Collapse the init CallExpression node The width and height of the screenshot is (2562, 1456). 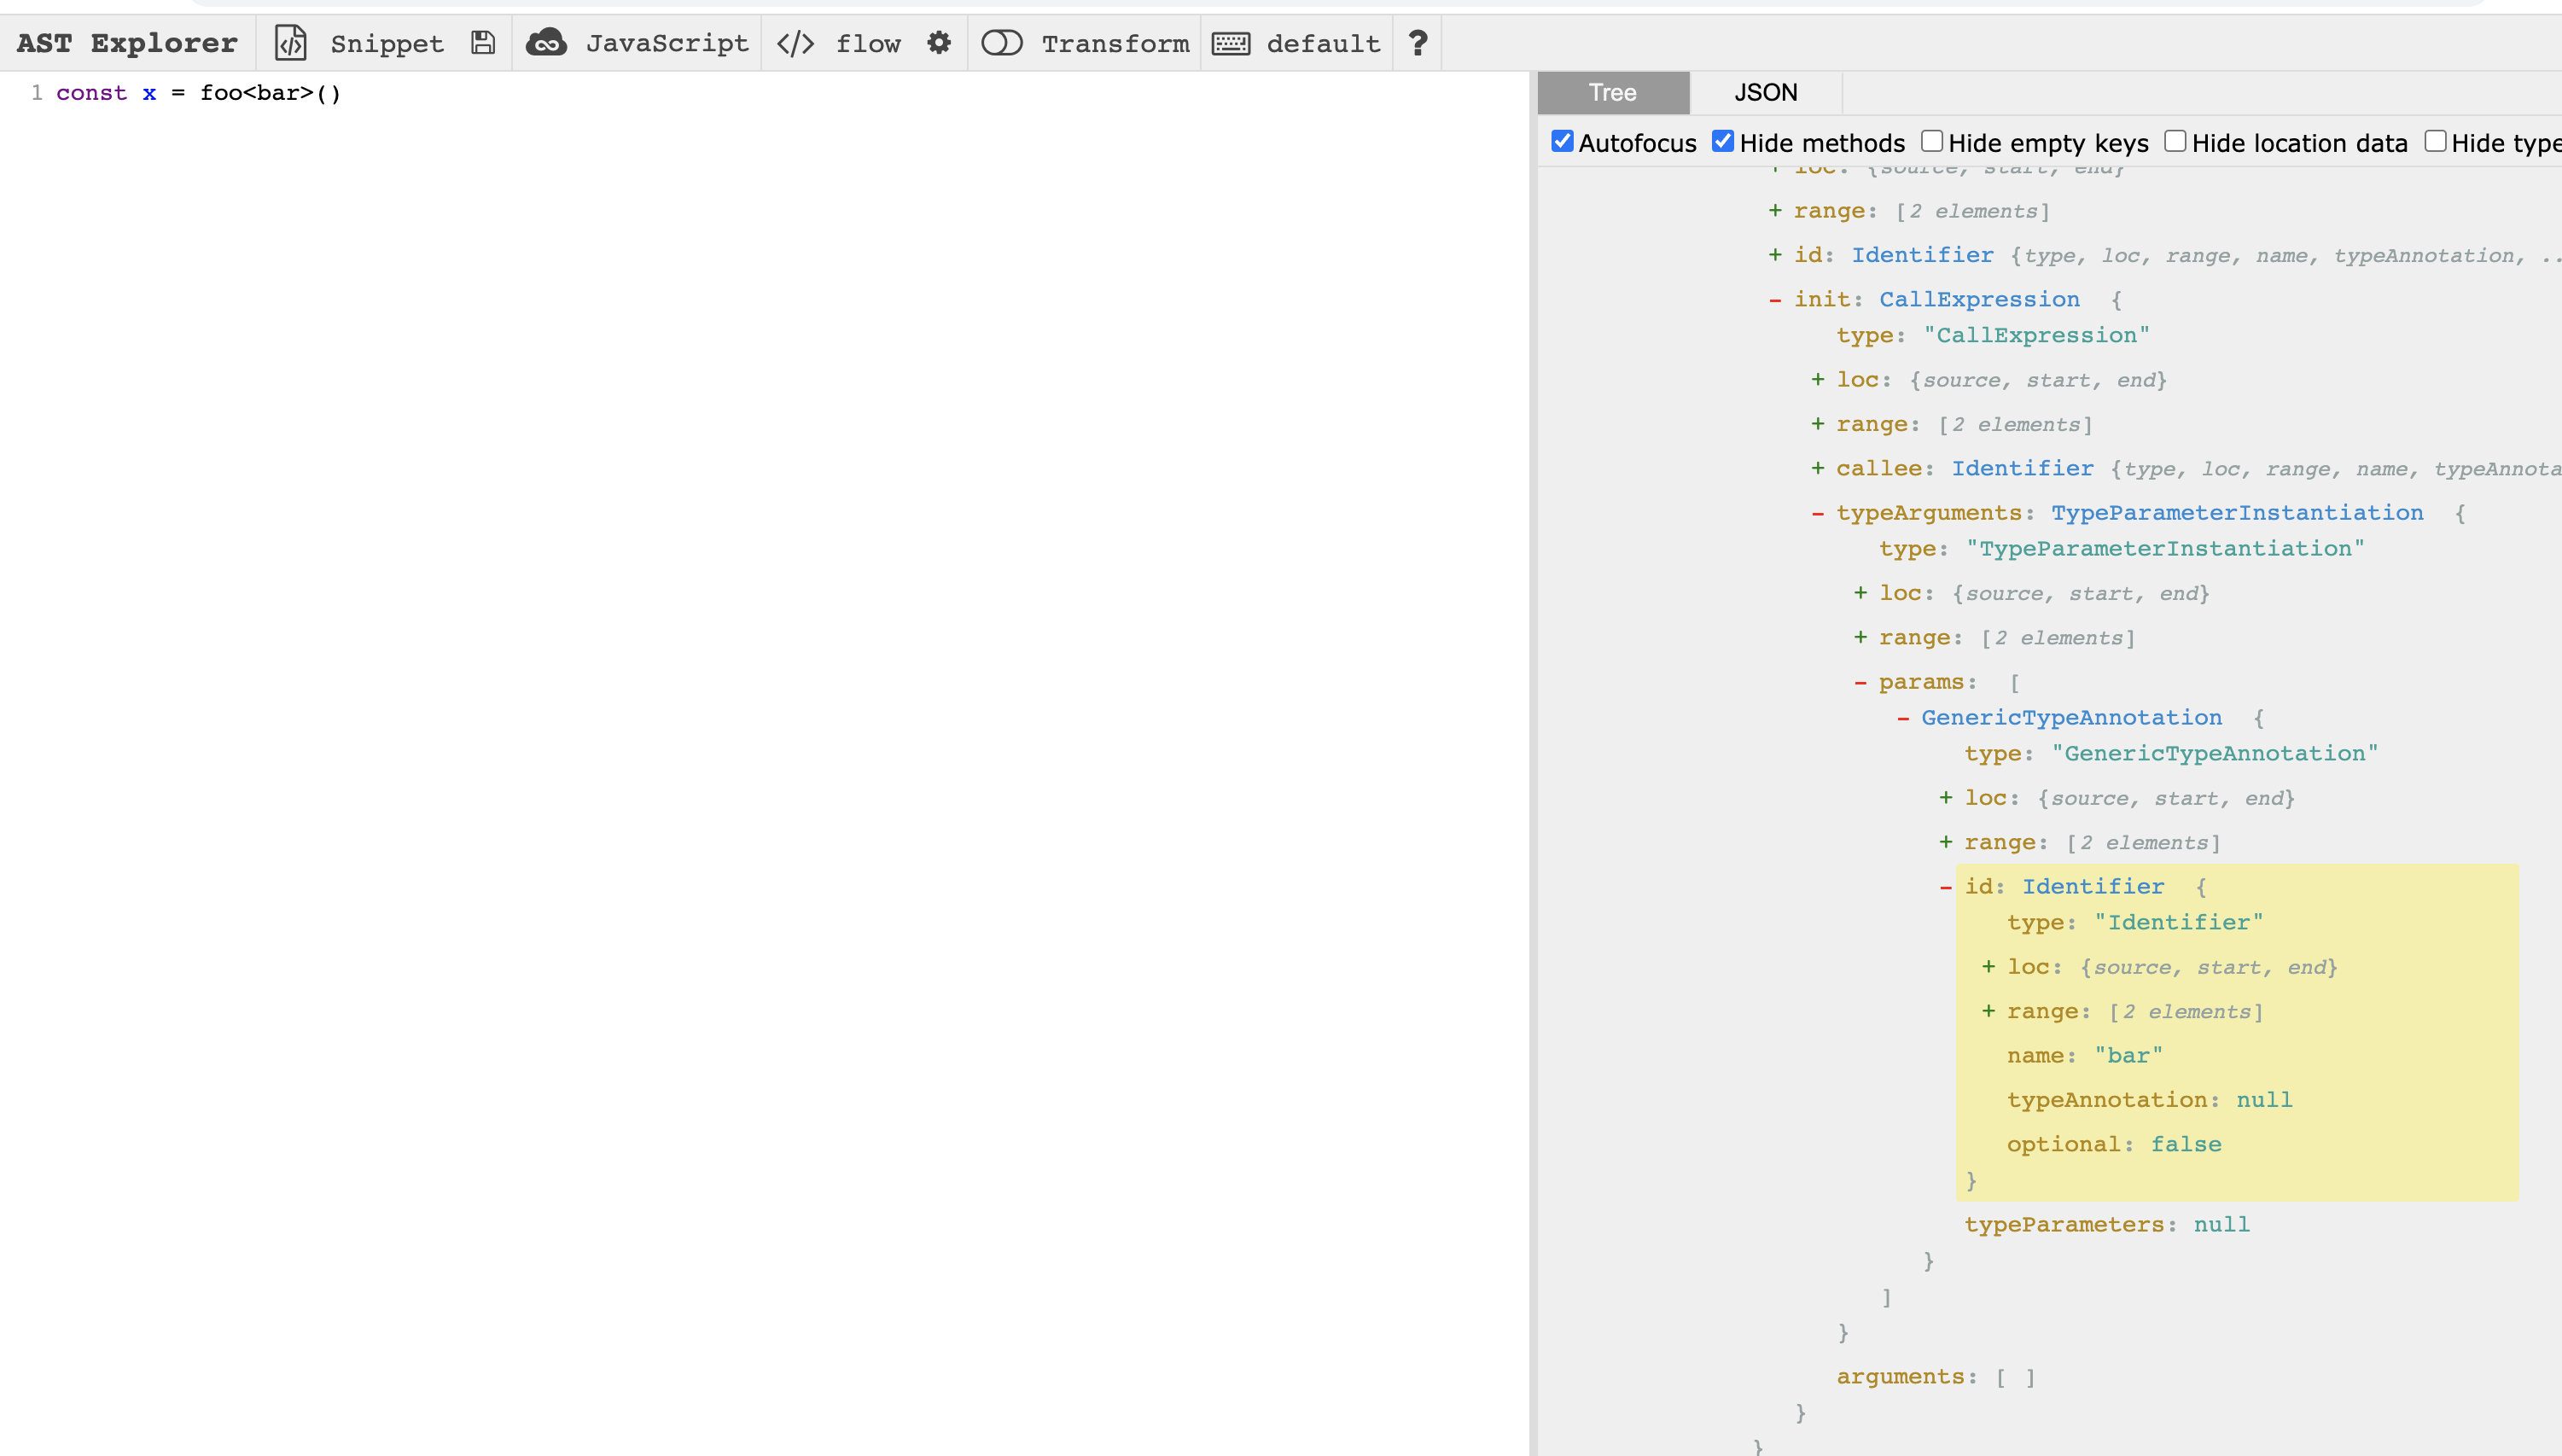pyautogui.click(x=1775, y=300)
